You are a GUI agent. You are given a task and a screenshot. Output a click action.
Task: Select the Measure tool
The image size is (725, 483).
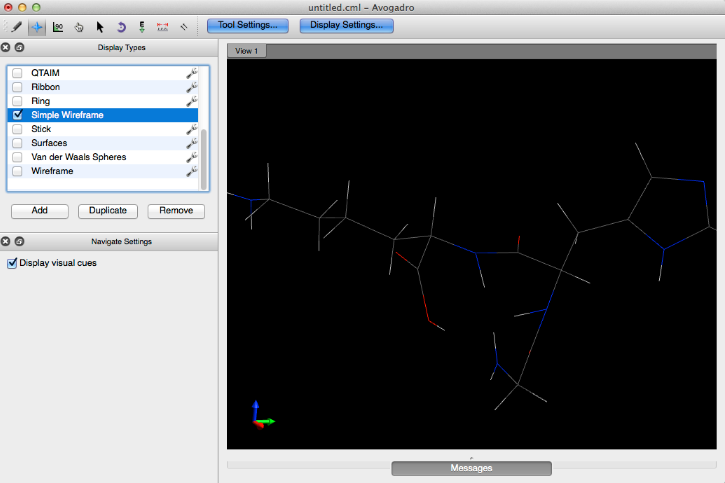pos(163,26)
